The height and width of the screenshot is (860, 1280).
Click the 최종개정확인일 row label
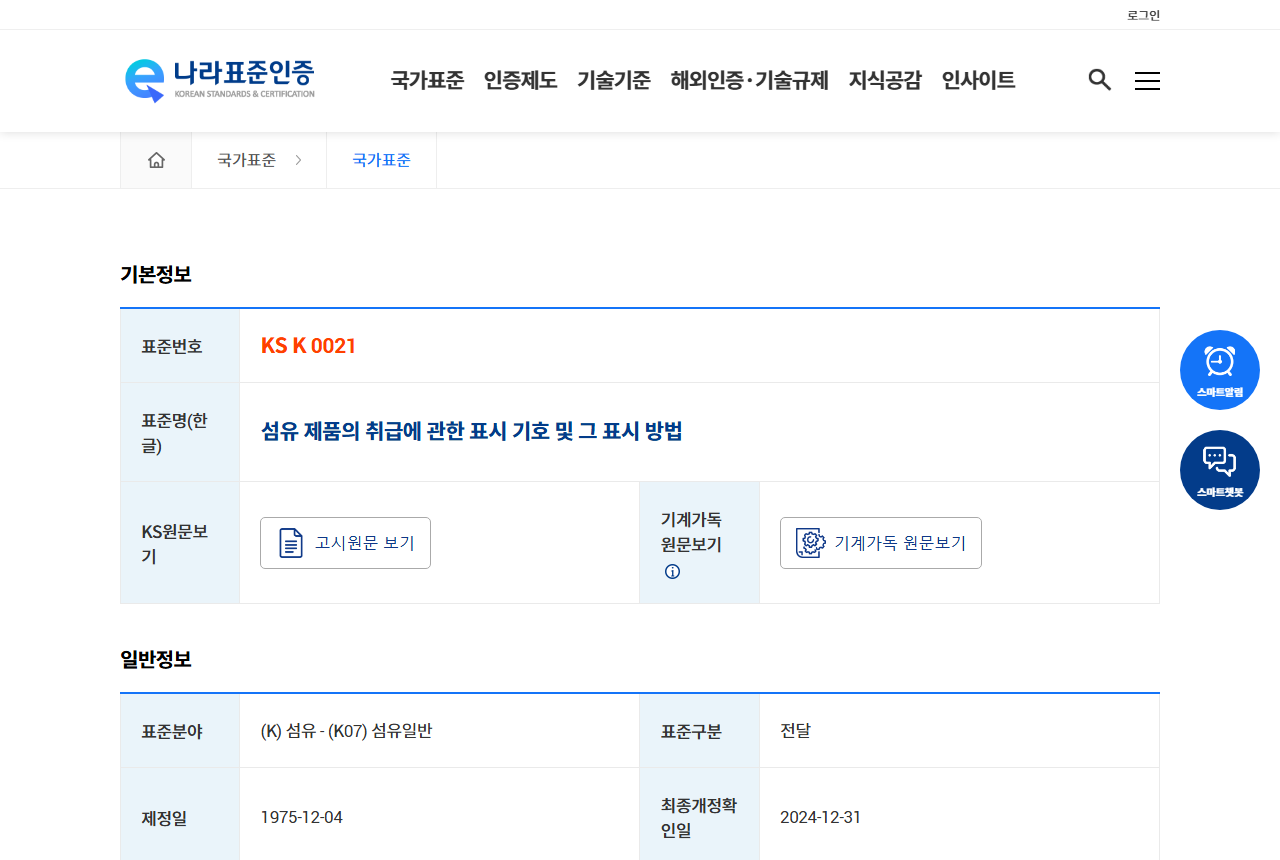point(699,818)
